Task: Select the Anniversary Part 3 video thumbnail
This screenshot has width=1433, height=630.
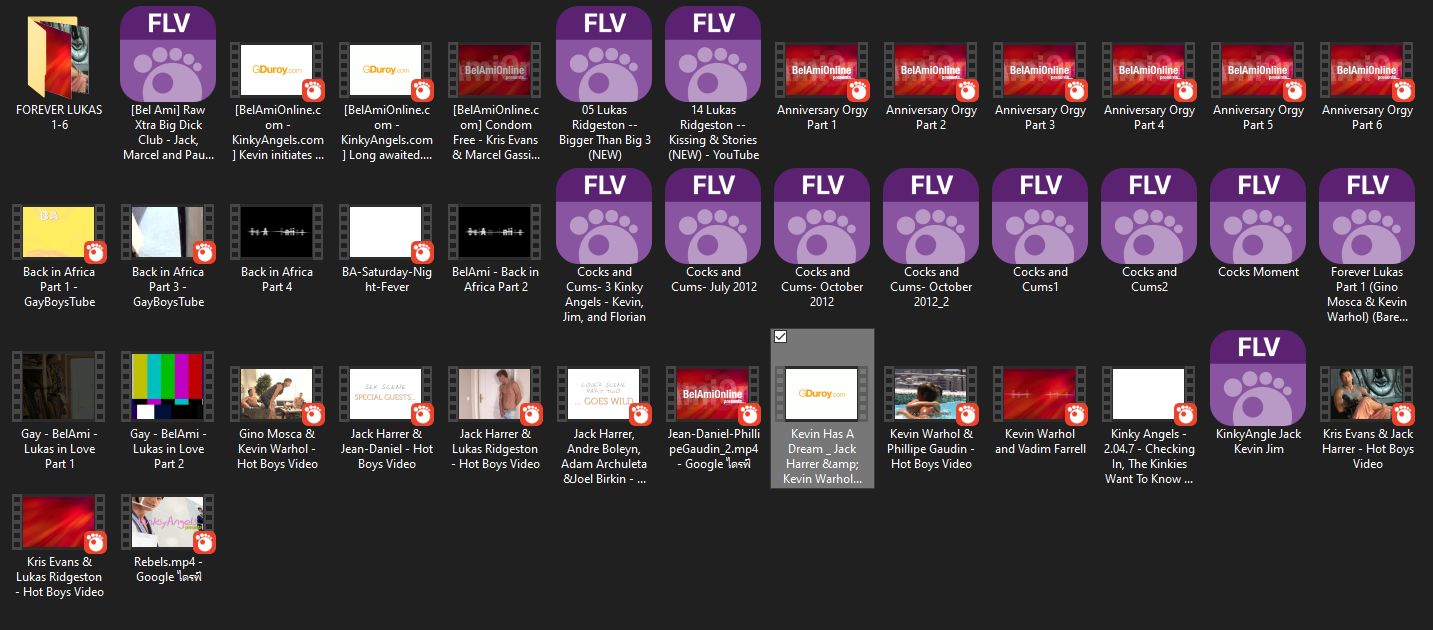Action: tap(1040, 70)
